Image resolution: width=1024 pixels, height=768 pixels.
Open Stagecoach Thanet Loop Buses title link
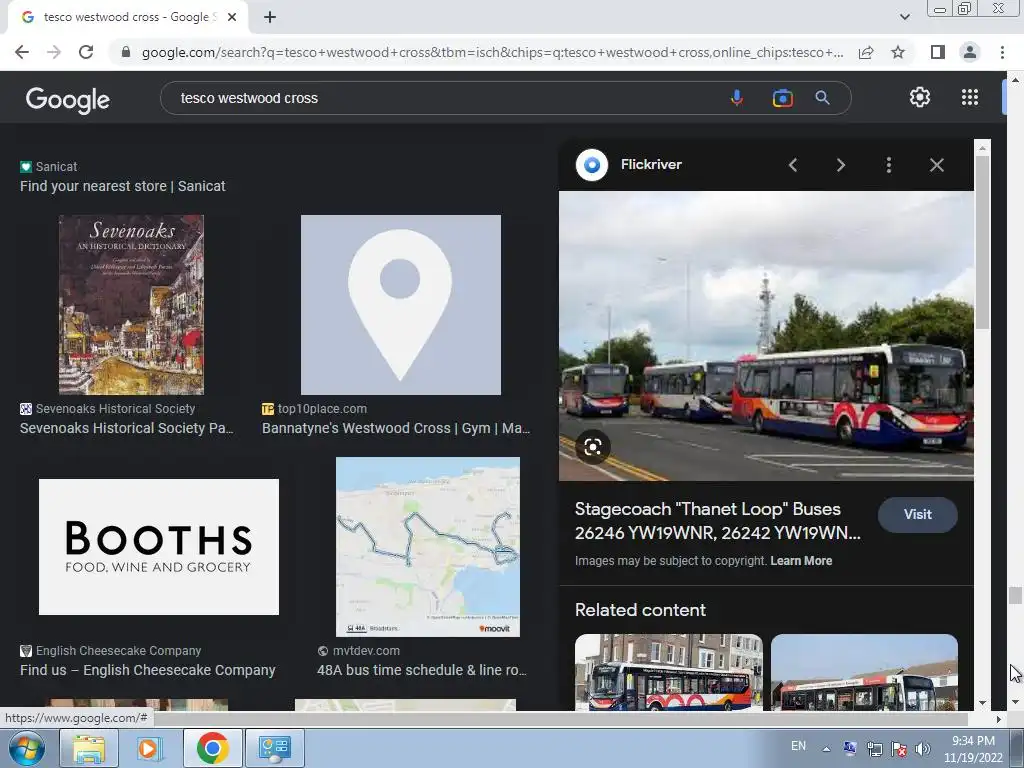click(x=718, y=521)
